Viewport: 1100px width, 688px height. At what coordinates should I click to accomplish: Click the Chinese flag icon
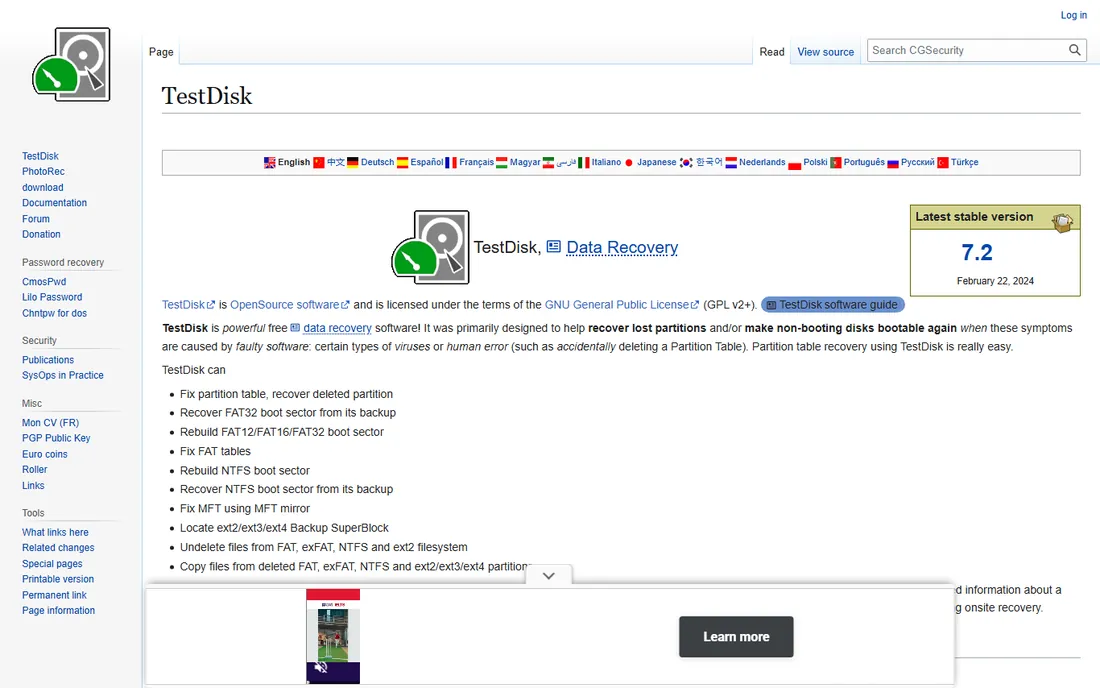point(318,163)
